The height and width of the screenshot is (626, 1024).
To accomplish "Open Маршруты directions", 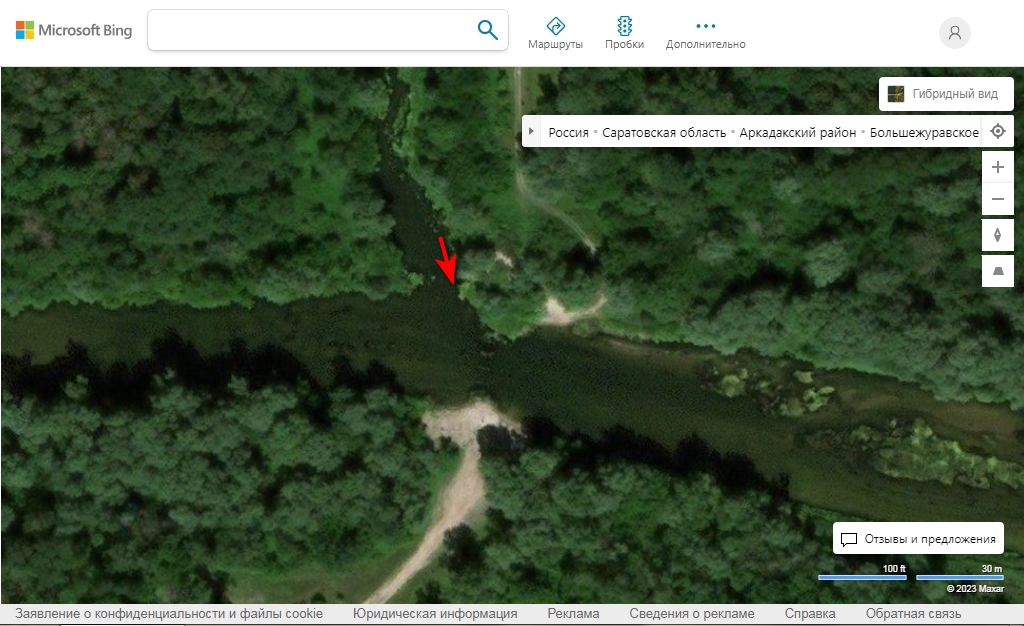I will (555, 32).
